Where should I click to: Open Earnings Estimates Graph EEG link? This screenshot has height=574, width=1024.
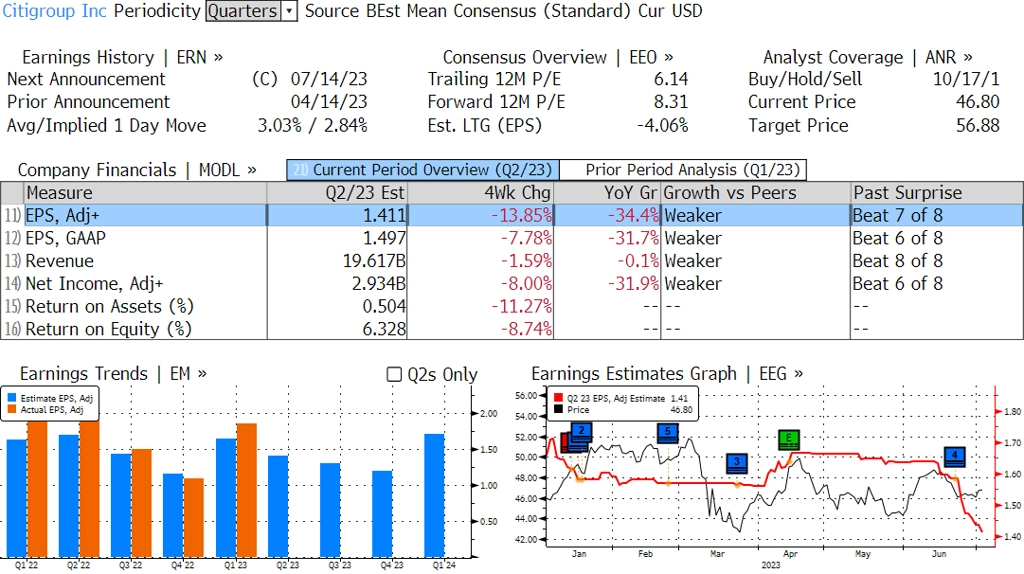[x=667, y=374]
